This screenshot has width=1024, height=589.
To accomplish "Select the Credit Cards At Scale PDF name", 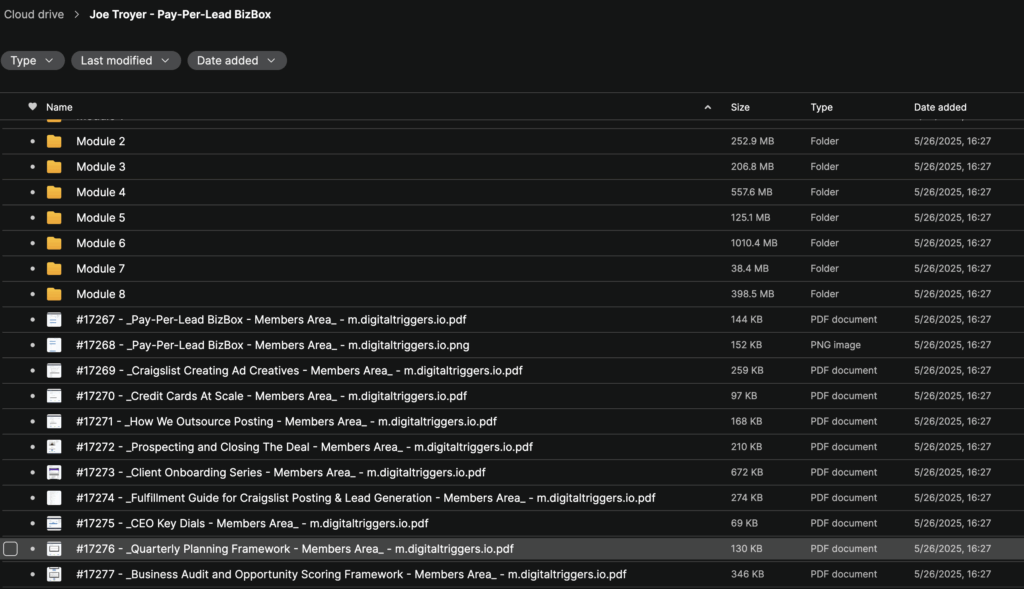I will click(272, 396).
